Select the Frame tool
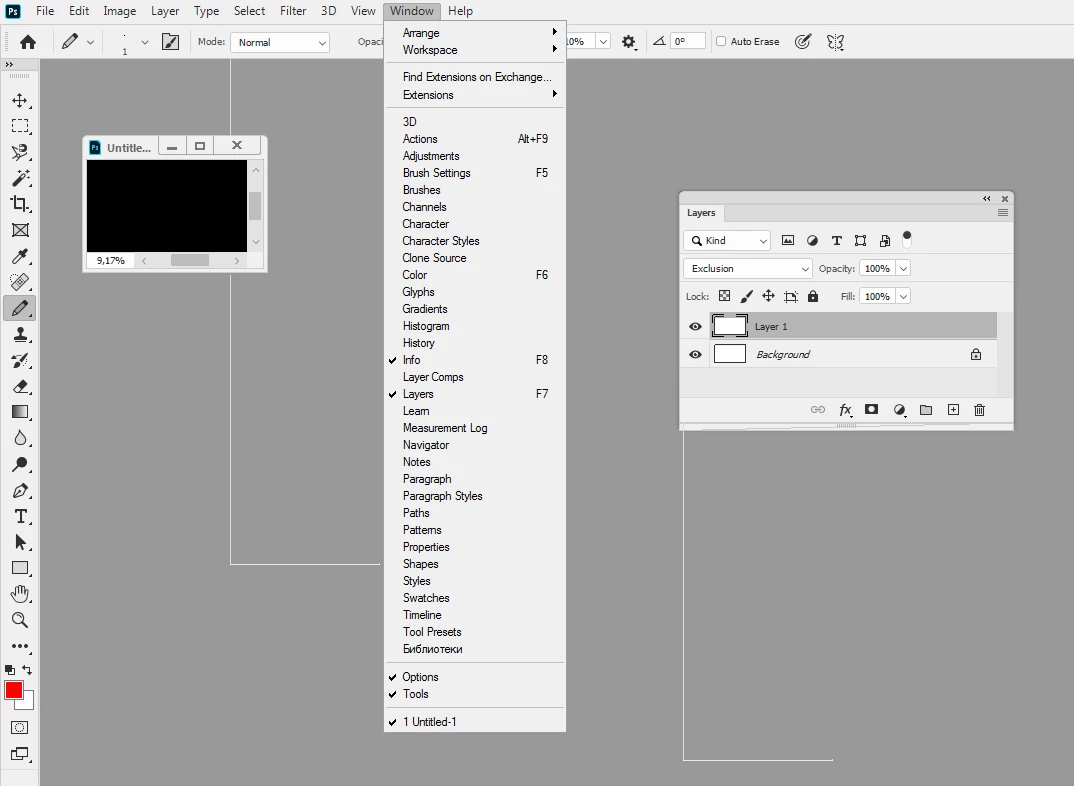The height and width of the screenshot is (786, 1074). [20, 230]
